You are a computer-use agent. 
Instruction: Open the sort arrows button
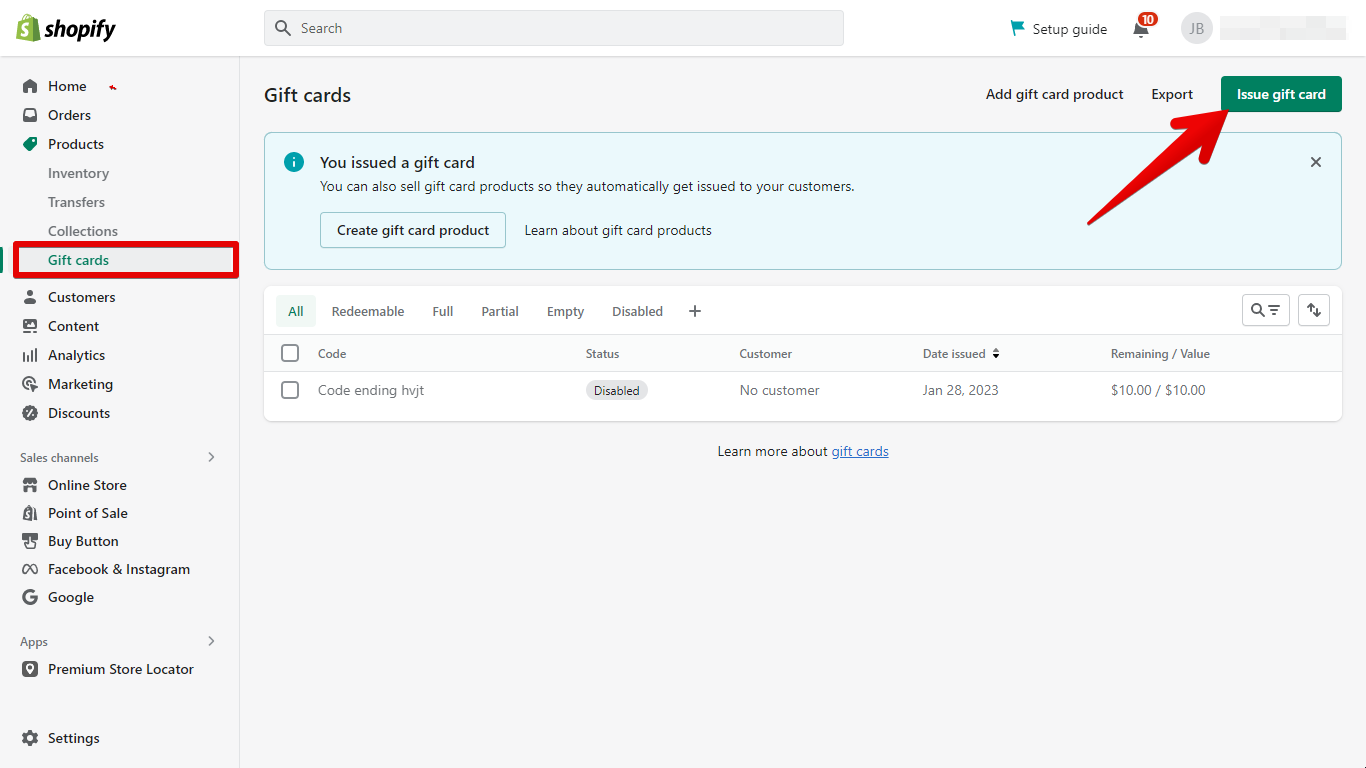pyautogui.click(x=1313, y=310)
